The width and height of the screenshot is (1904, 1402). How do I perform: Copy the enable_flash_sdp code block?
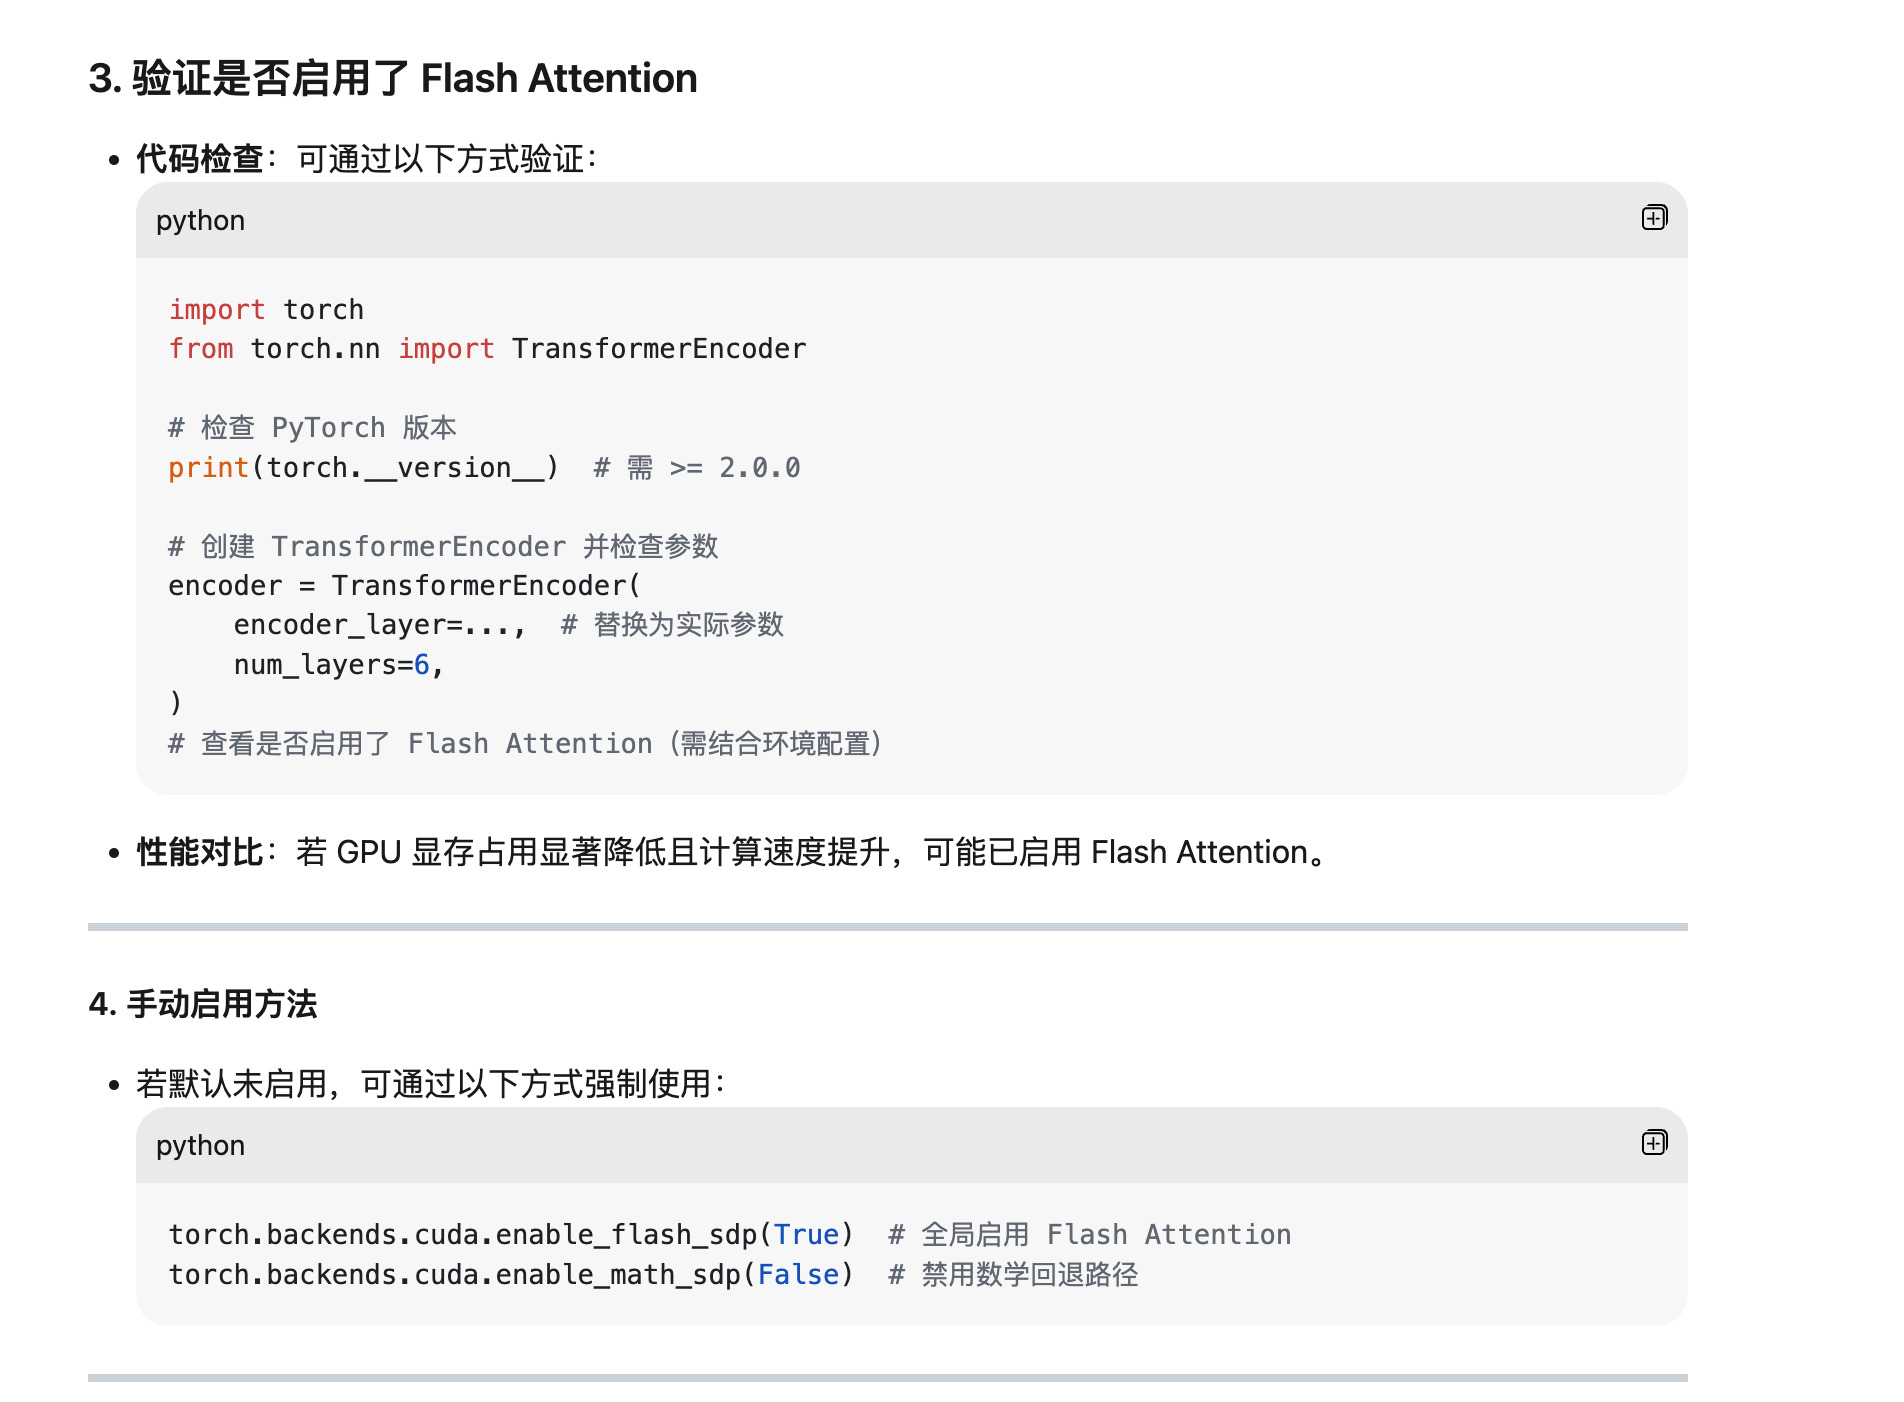(1654, 1143)
